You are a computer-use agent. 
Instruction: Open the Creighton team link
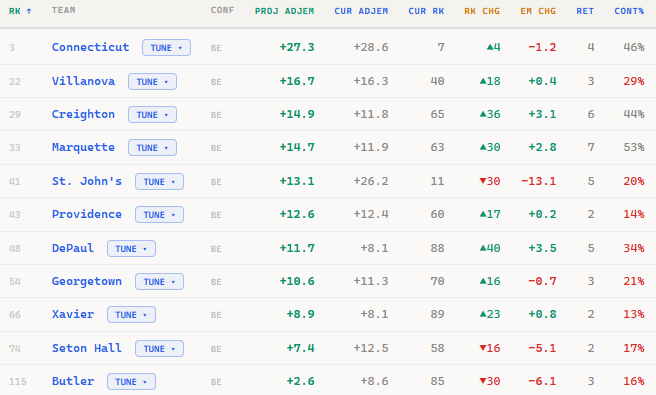tap(83, 114)
